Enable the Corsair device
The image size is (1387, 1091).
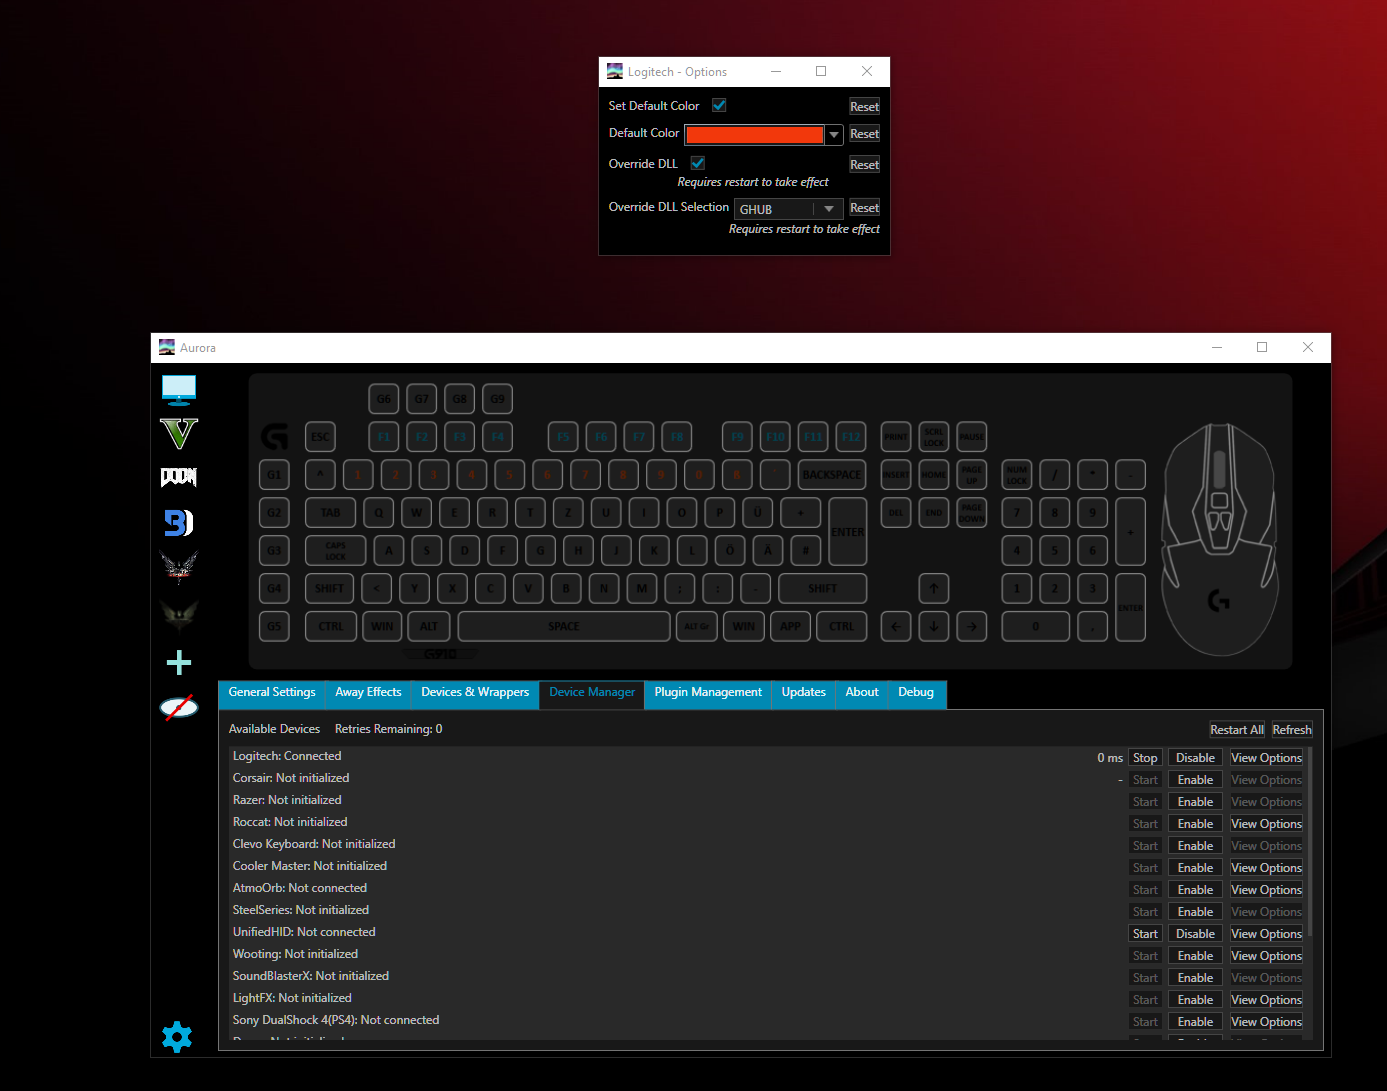pyautogui.click(x=1195, y=780)
